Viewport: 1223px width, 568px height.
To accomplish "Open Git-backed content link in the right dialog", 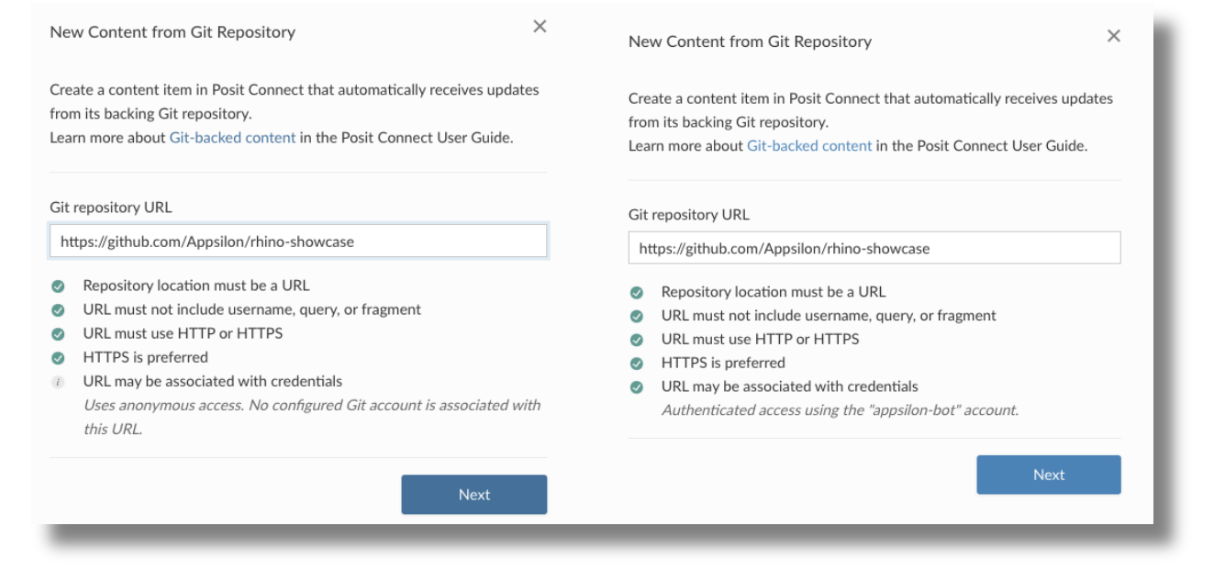I will point(809,146).
